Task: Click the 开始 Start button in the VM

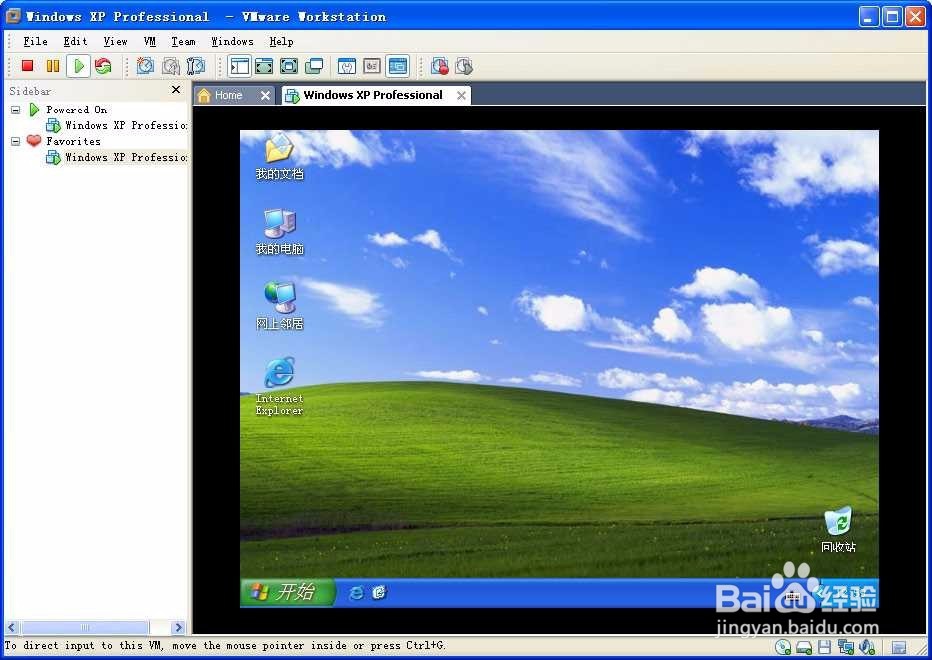Action: coord(288,592)
